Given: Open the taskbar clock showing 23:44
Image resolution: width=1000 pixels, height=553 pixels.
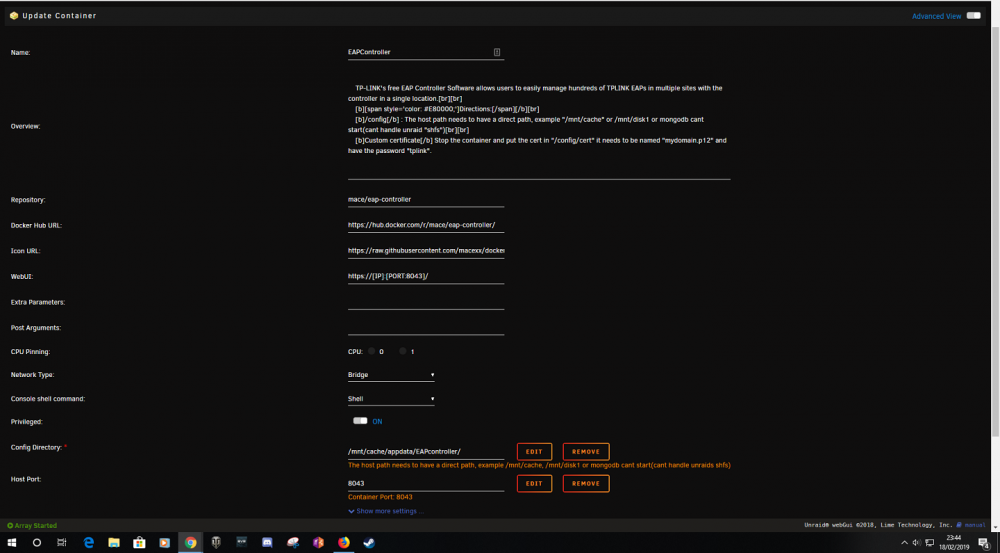Looking at the screenshot, I should pyautogui.click(x=953, y=543).
